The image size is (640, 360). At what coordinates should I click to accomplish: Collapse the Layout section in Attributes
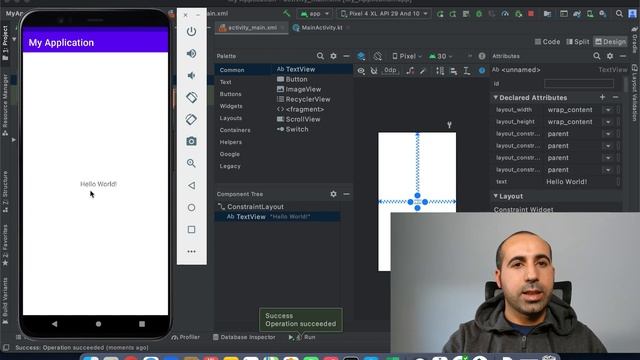point(496,196)
